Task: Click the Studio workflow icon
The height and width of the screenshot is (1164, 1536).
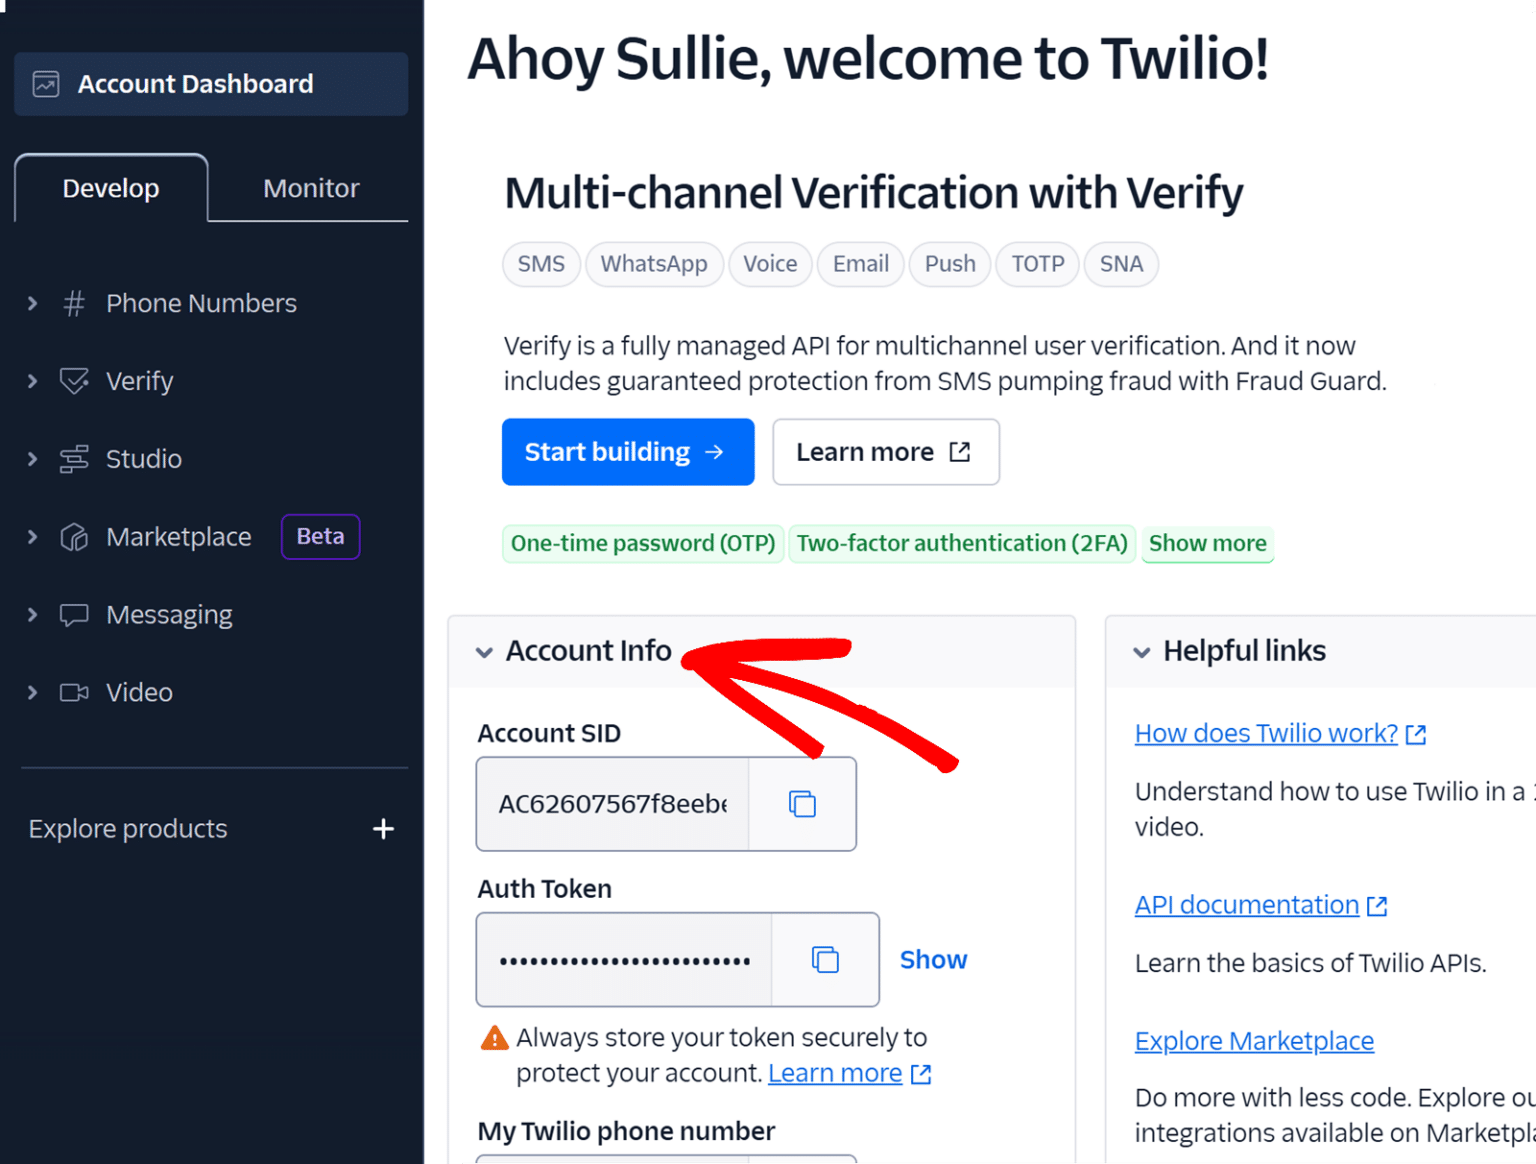Action: [x=73, y=459]
